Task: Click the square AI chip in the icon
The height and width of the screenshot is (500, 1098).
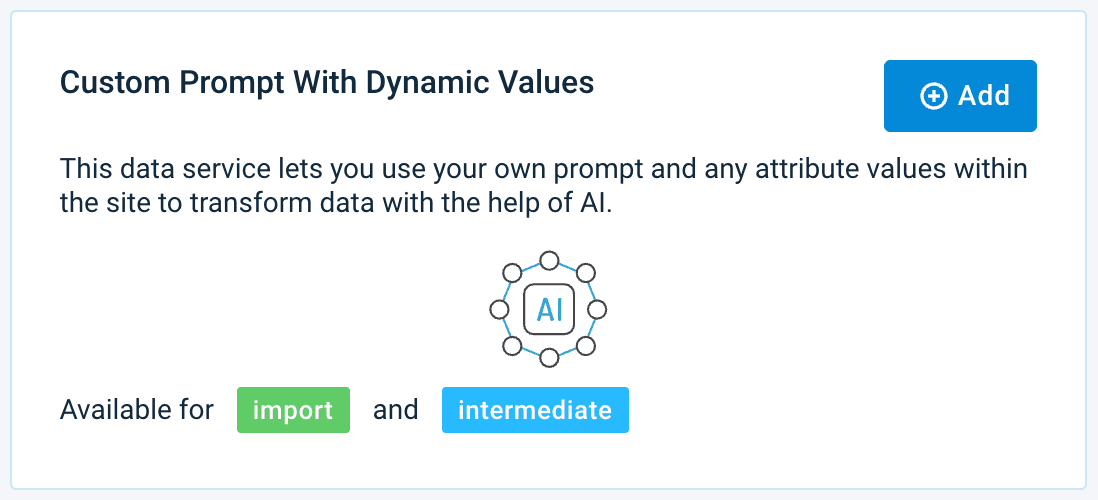Action: pos(549,309)
